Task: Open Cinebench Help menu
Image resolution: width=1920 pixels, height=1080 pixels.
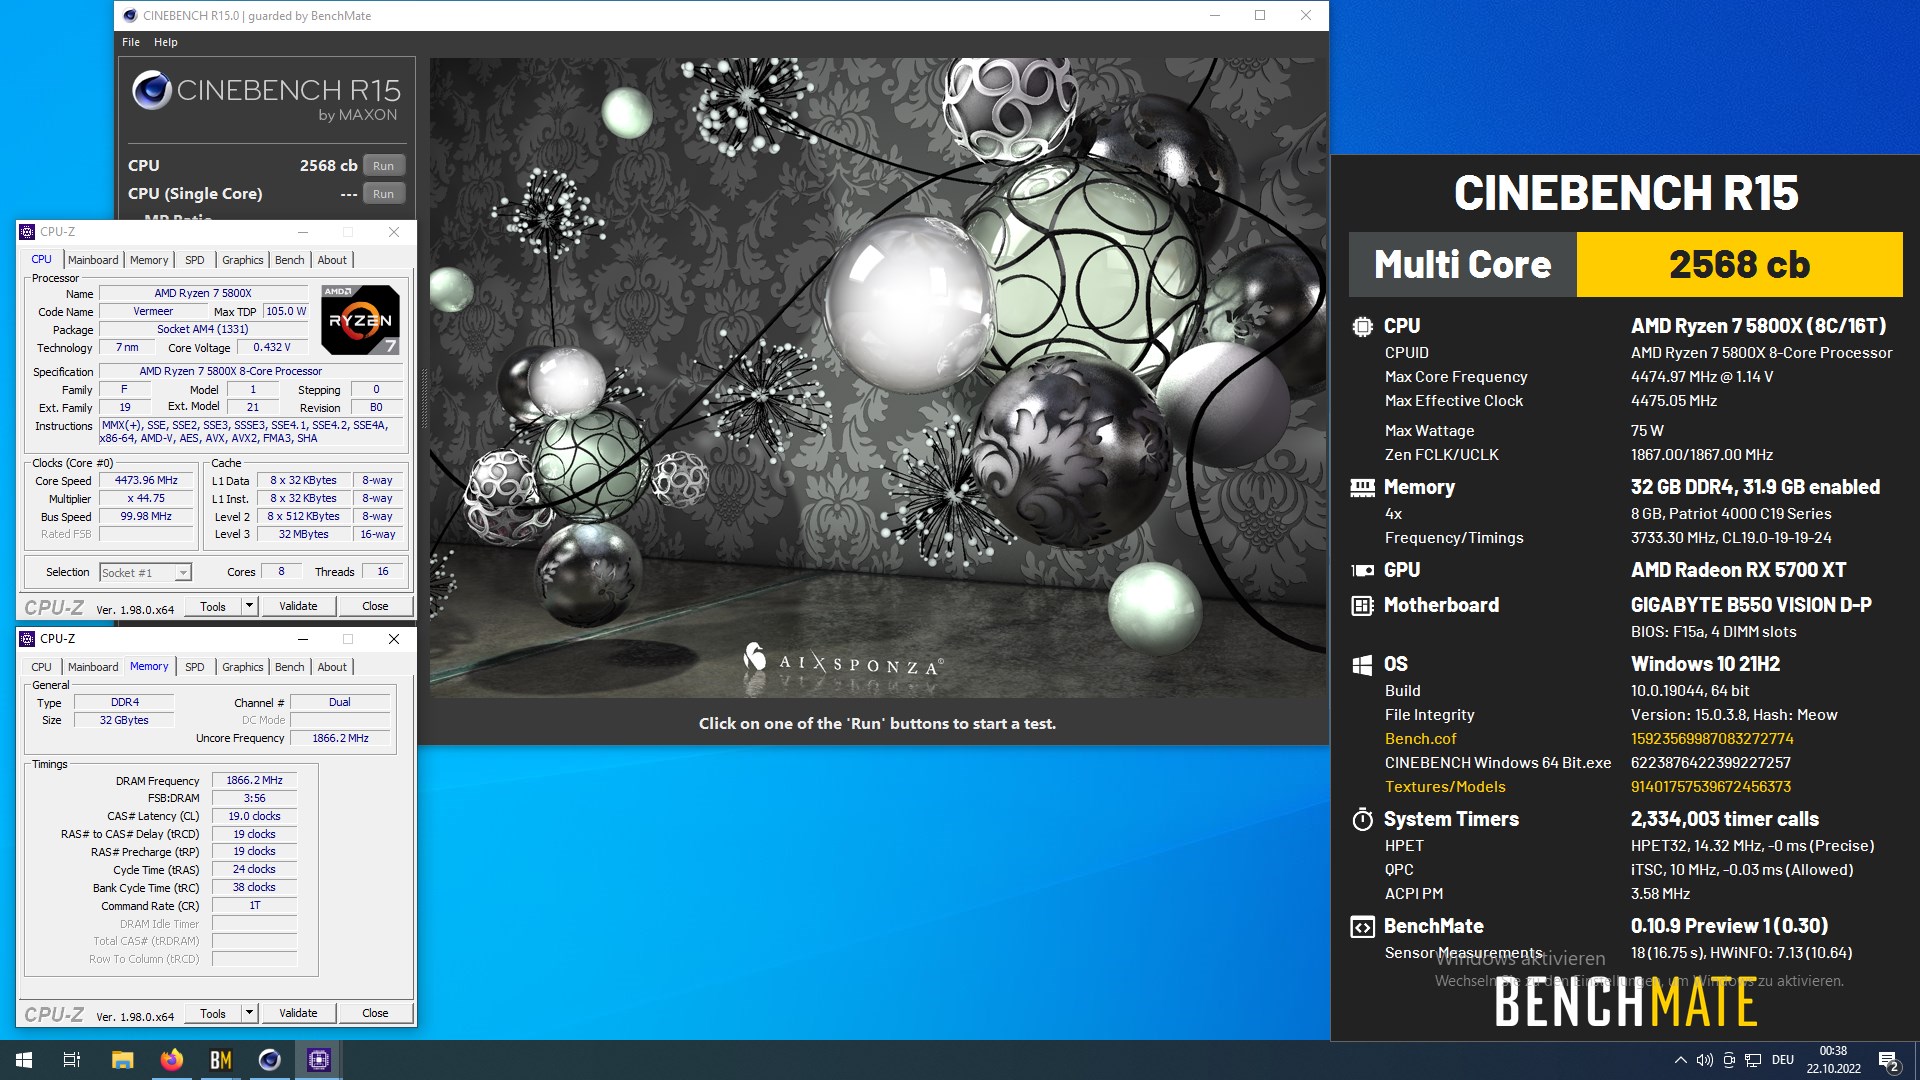Action: coord(166,42)
